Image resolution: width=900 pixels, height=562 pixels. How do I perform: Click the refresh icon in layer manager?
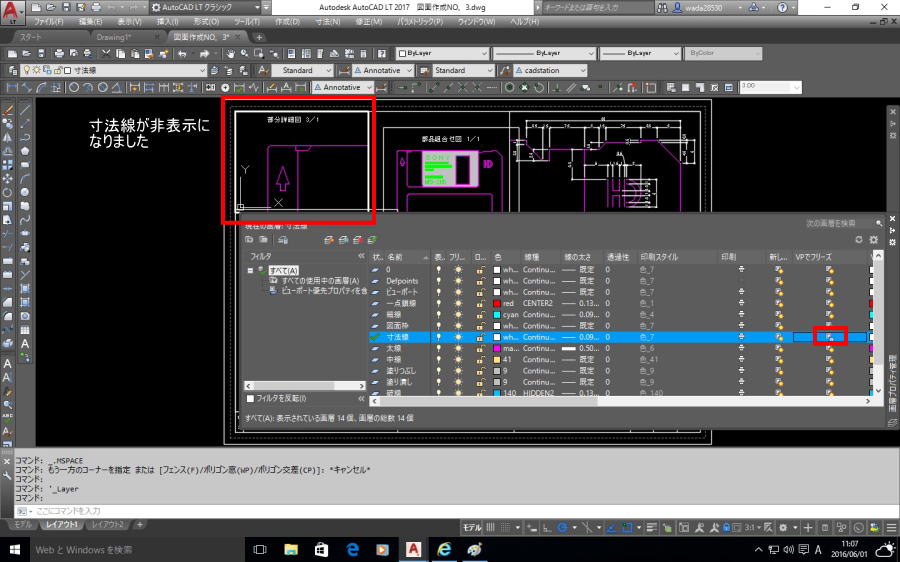[859, 239]
